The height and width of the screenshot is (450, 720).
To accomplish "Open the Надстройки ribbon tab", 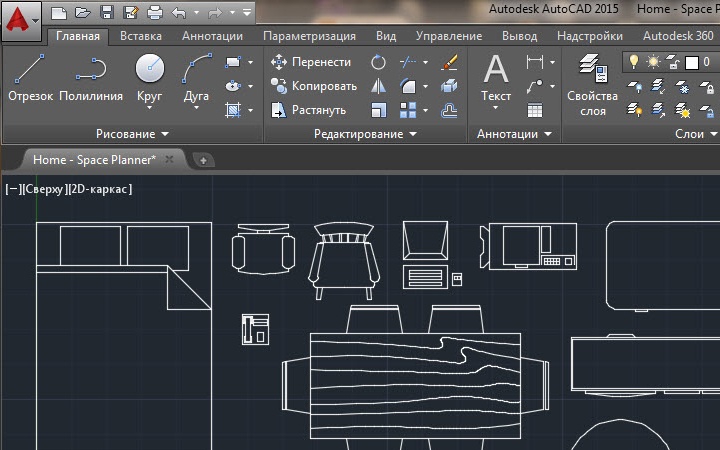I will coord(590,36).
